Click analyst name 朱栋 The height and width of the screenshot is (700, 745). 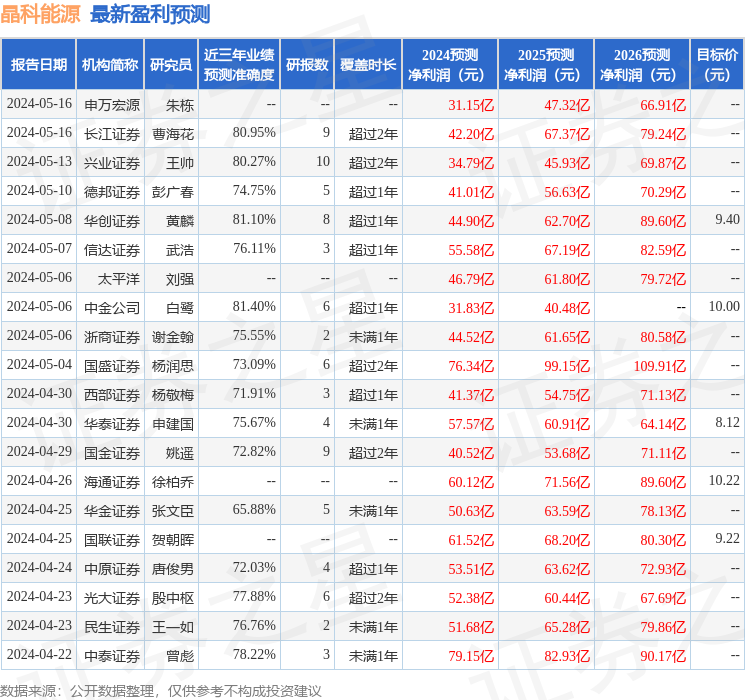[x=180, y=105]
